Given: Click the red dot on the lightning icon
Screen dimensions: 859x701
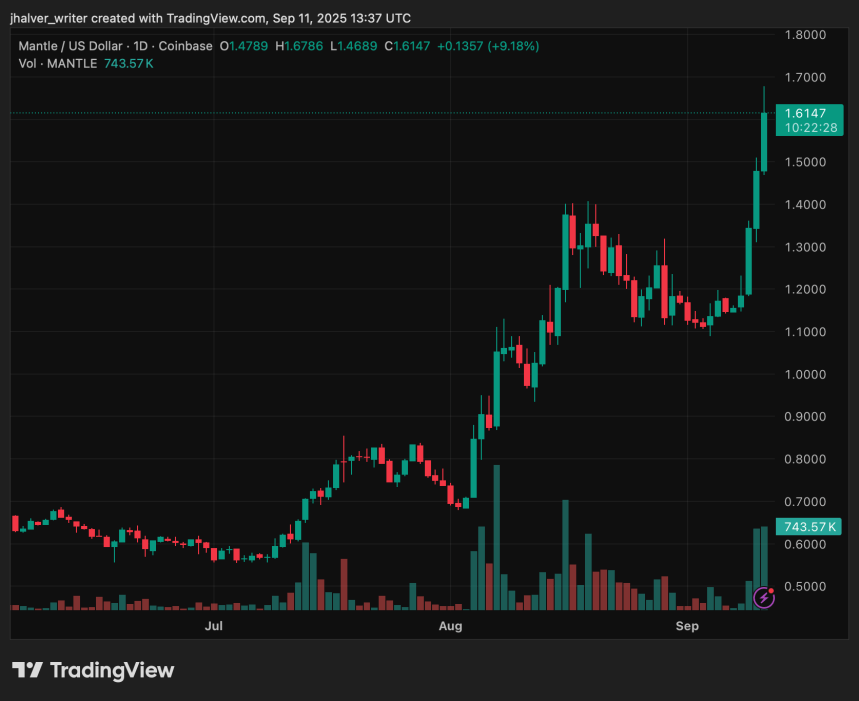Looking at the screenshot, I should tap(770, 590).
